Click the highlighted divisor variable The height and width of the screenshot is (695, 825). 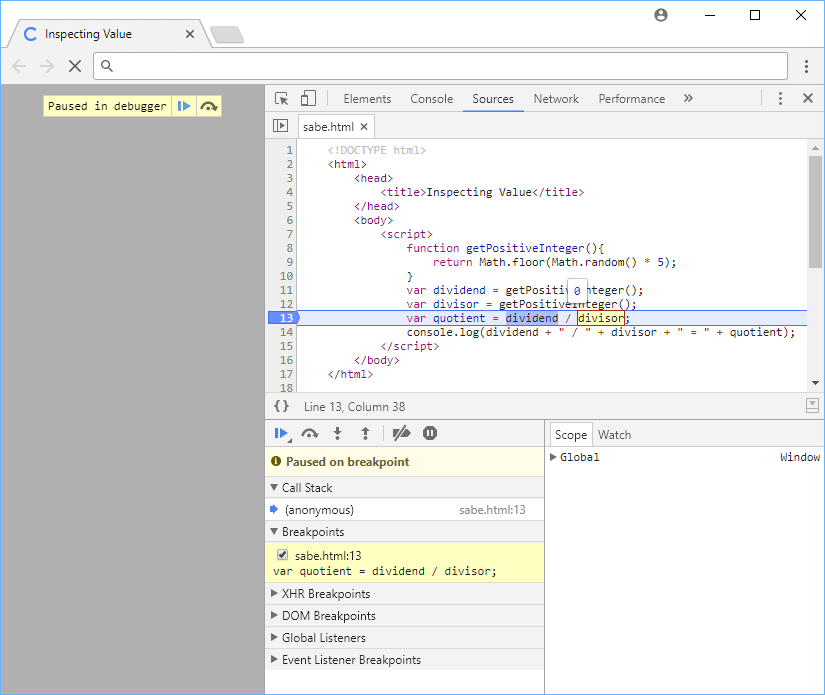[601, 318]
